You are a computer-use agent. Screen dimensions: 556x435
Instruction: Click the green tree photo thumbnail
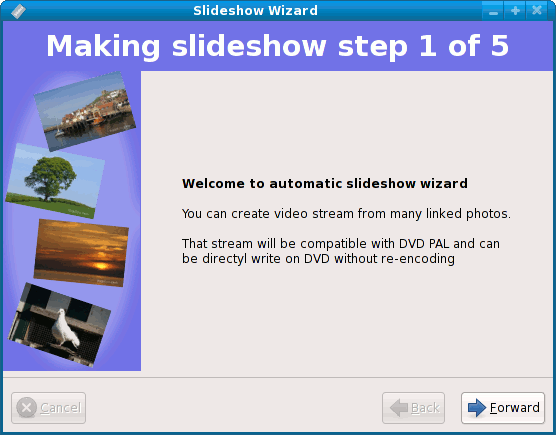55,181
